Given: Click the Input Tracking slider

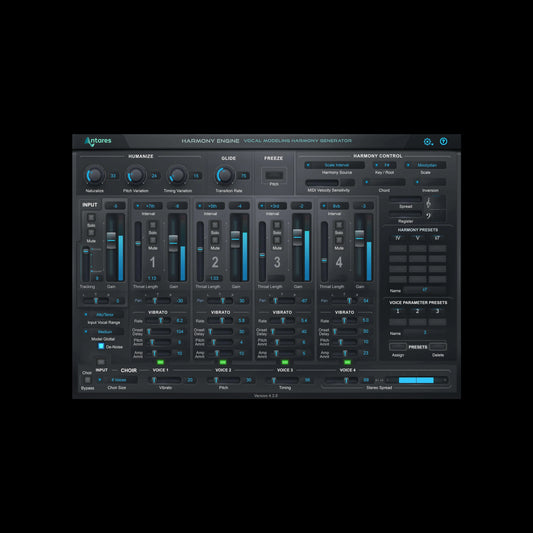Looking at the screenshot, I should pos(86,263).
